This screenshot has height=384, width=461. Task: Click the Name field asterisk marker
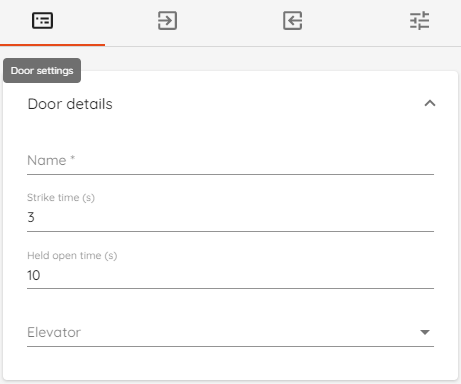[x=72, y=158]
